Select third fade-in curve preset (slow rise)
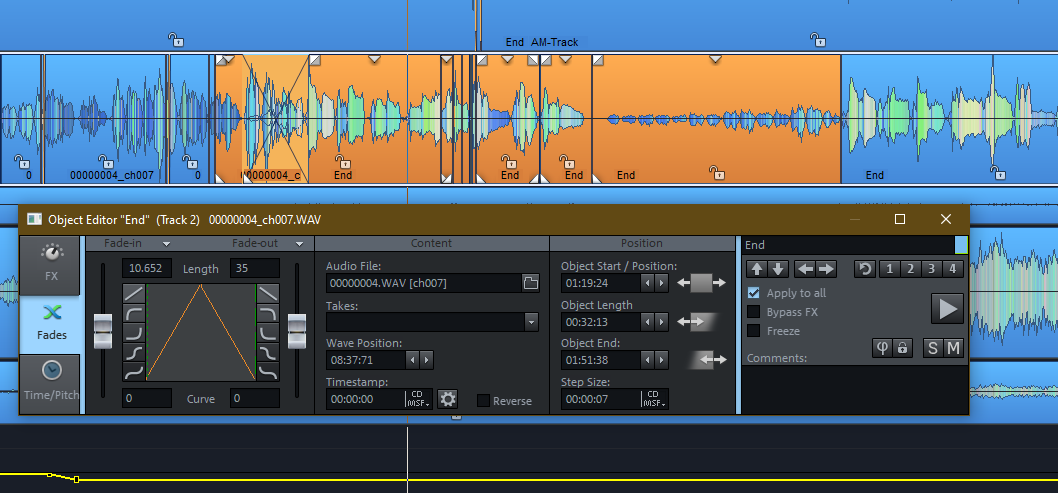Viewport: 1058px width, 493px height. 134,332
